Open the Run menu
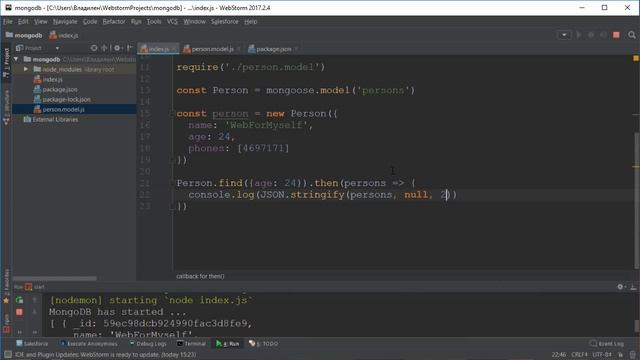The width and height of the screenshot is (640, 360). click(136, 22)
